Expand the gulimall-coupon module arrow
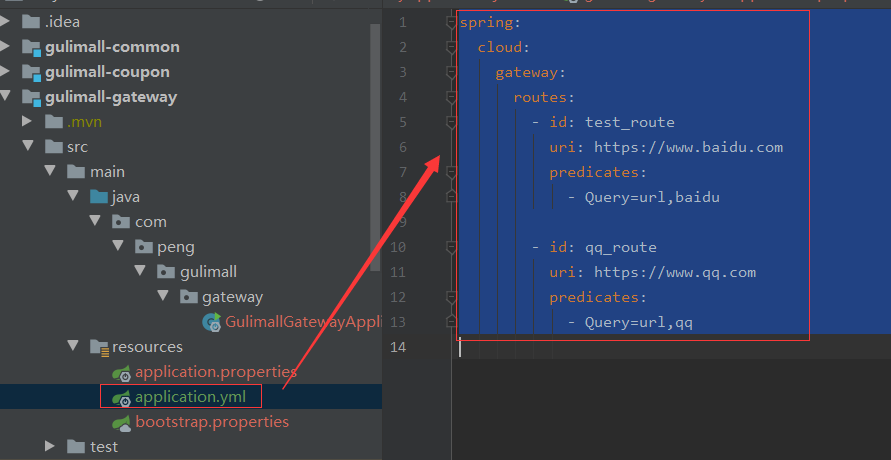 pyautogui.click(x=5, y=72)
